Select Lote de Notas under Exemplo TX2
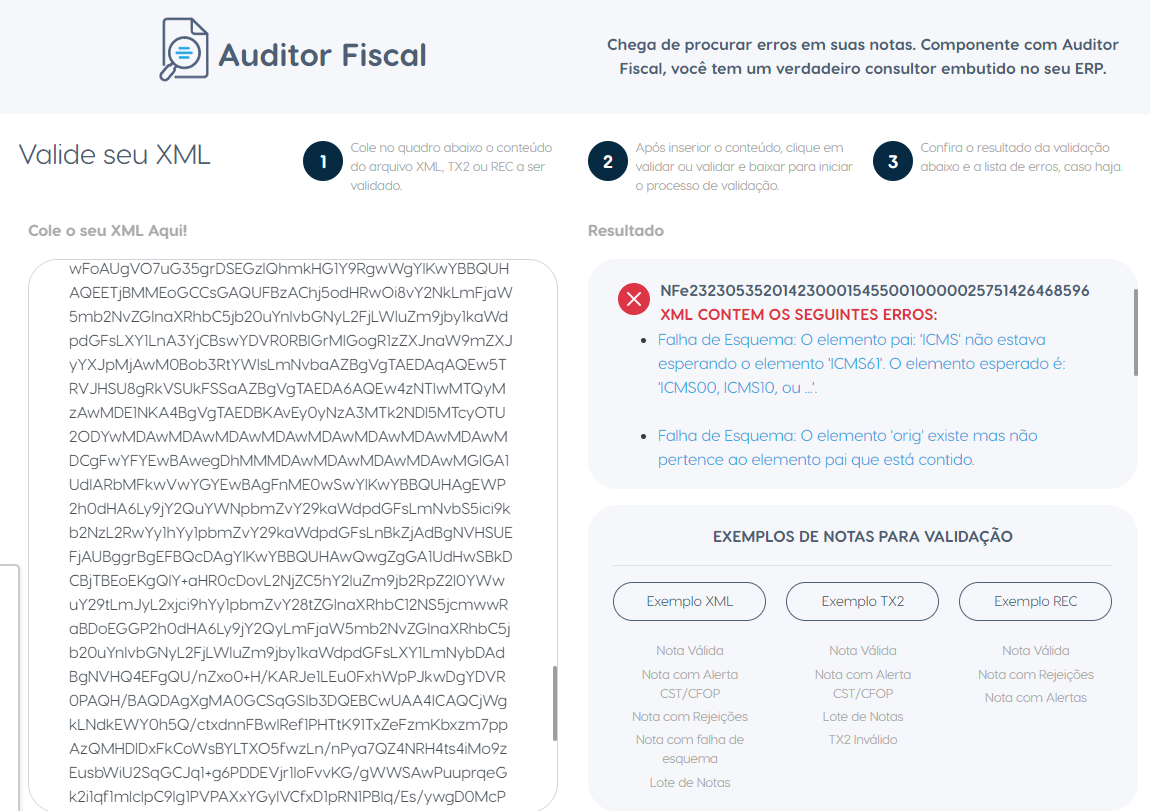This screenshot has width=1150, height=811. click(862, 716)
